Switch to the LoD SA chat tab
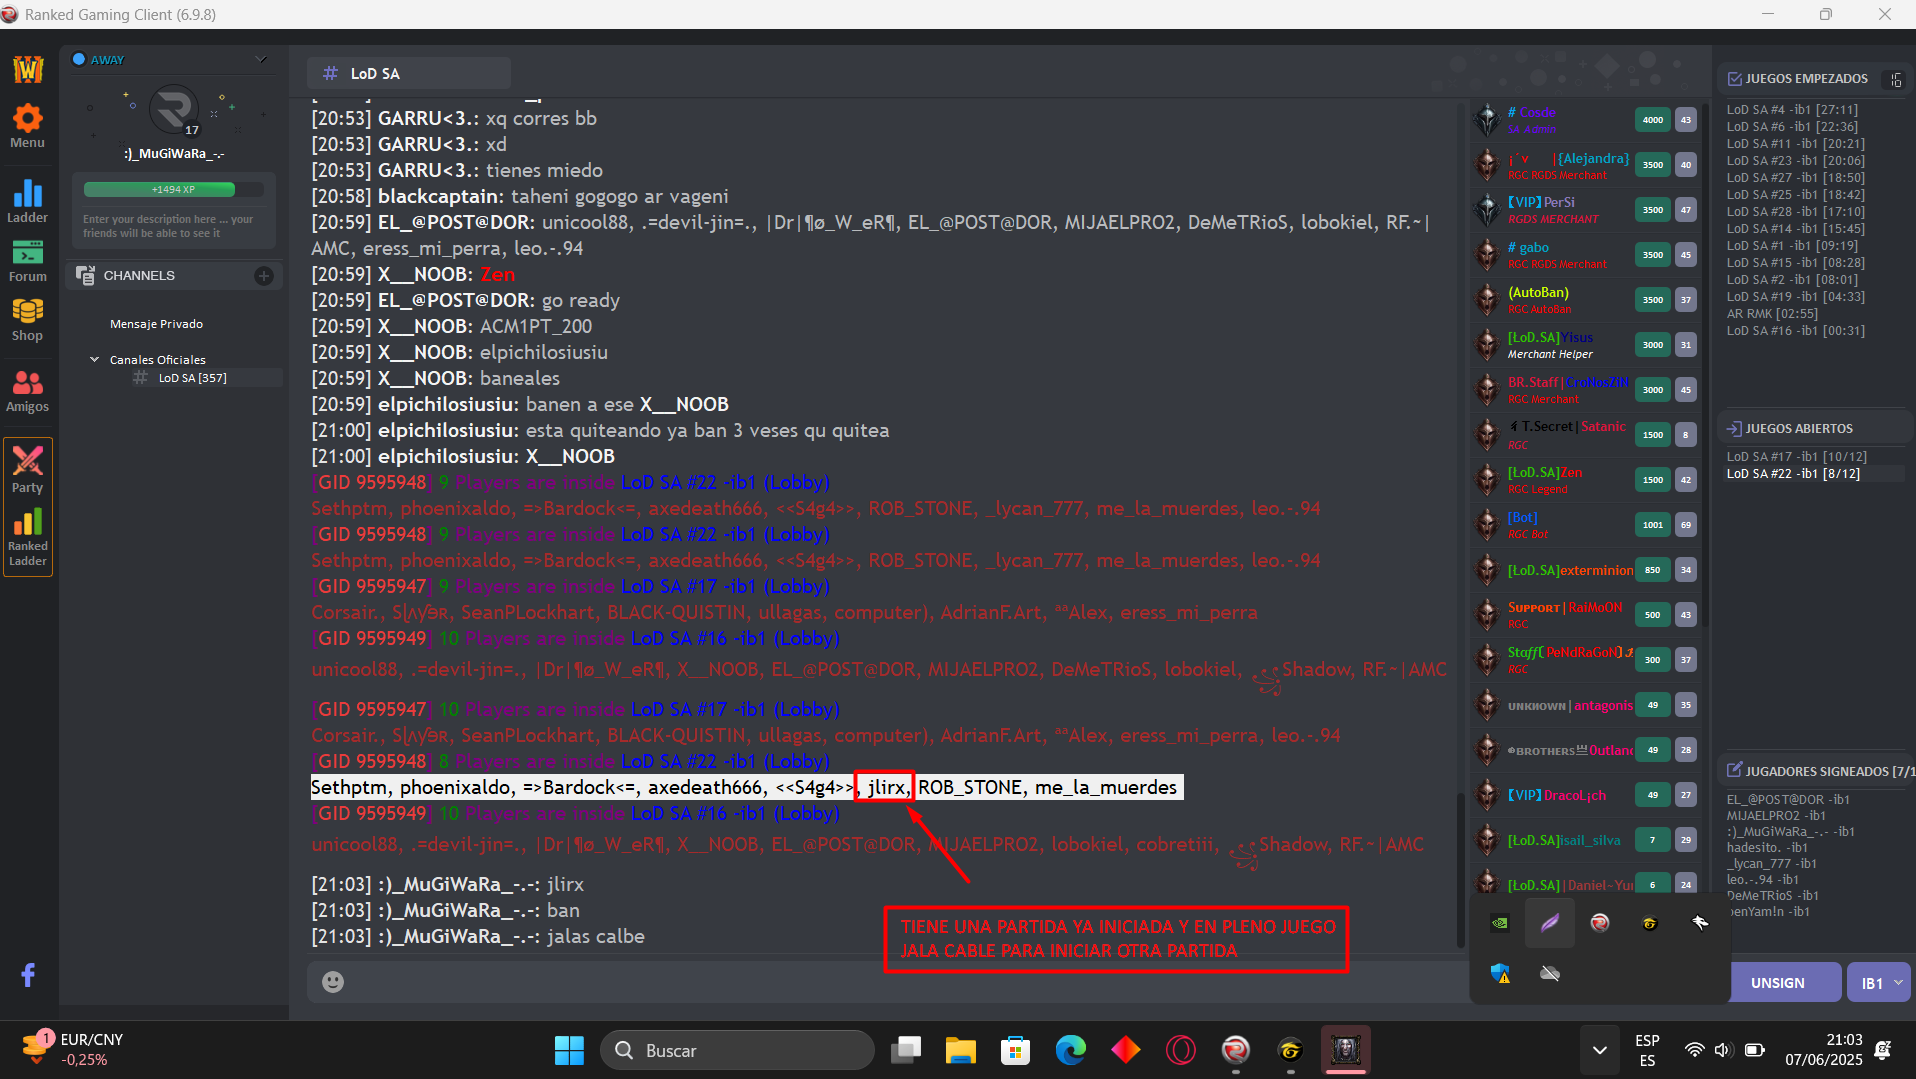The width and height of the screenshot is (1916, 1079). [408, 73]
